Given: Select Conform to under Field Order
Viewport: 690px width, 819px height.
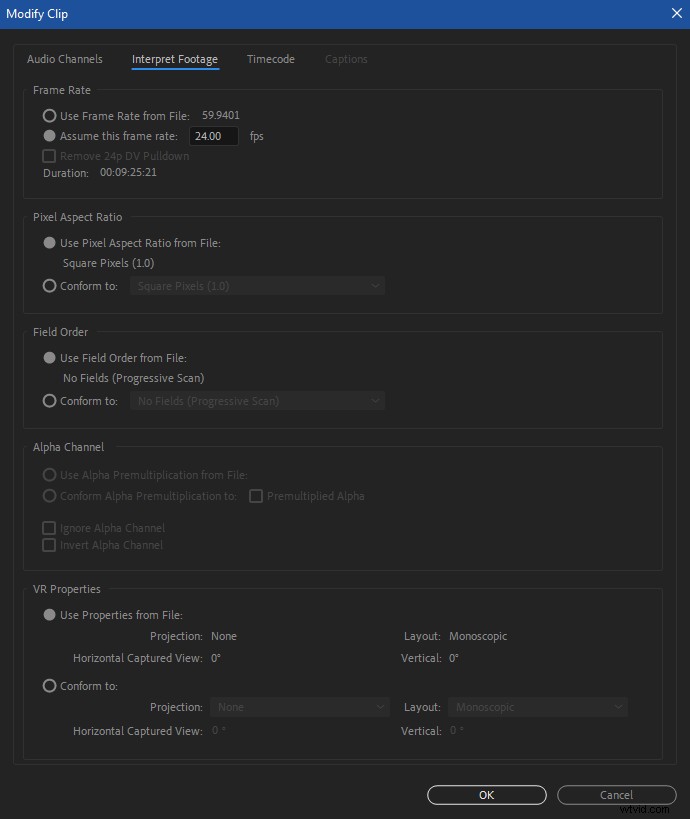Looking at the screenshot, I should point(49,400).
